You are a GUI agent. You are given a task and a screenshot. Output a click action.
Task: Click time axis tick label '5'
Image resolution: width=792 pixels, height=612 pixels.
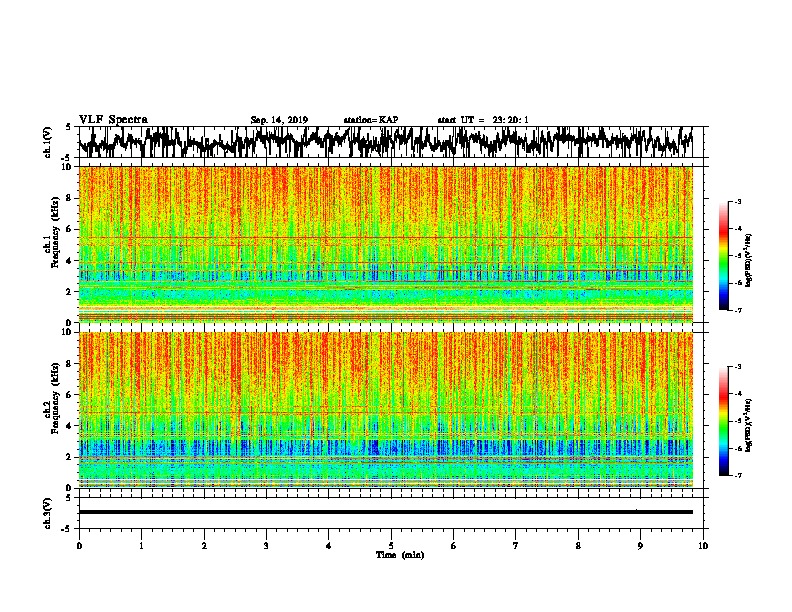click(391, 546)
